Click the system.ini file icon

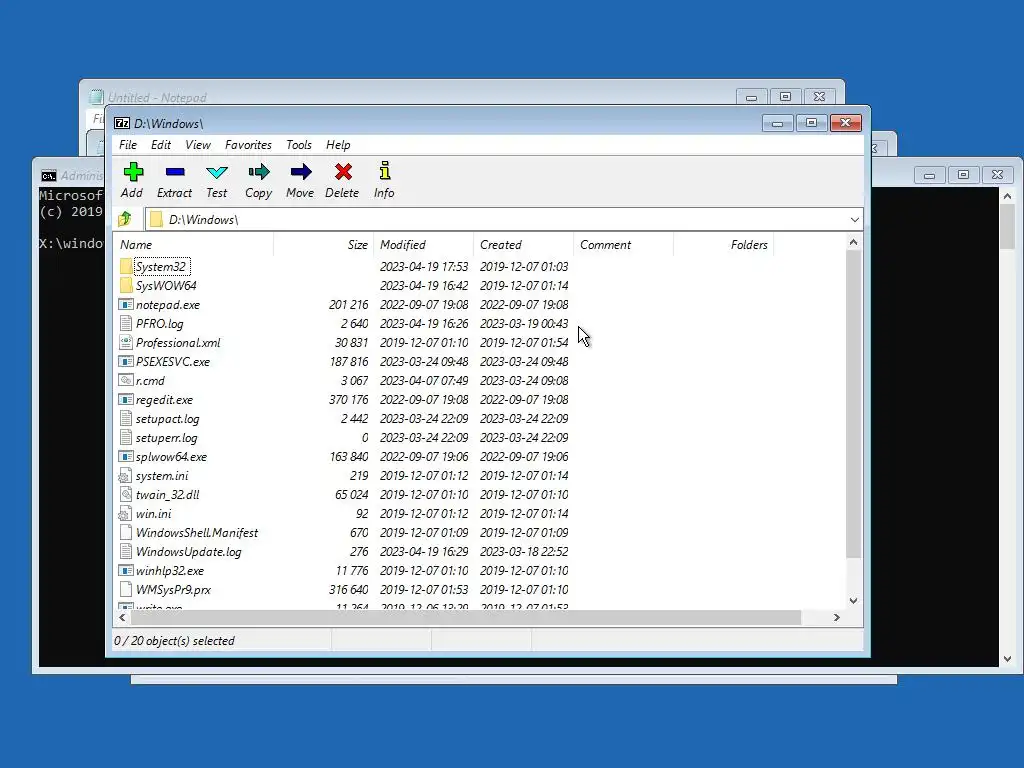click(125, 475)
